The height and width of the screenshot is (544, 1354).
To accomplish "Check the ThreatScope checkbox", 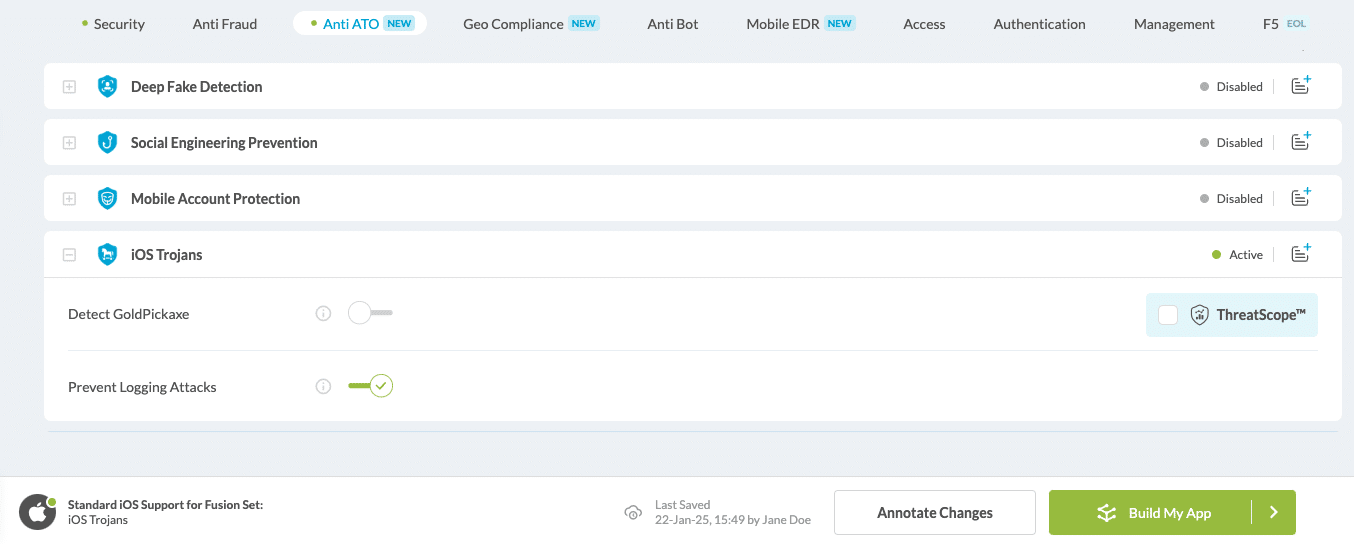I will coord(1168,315).
